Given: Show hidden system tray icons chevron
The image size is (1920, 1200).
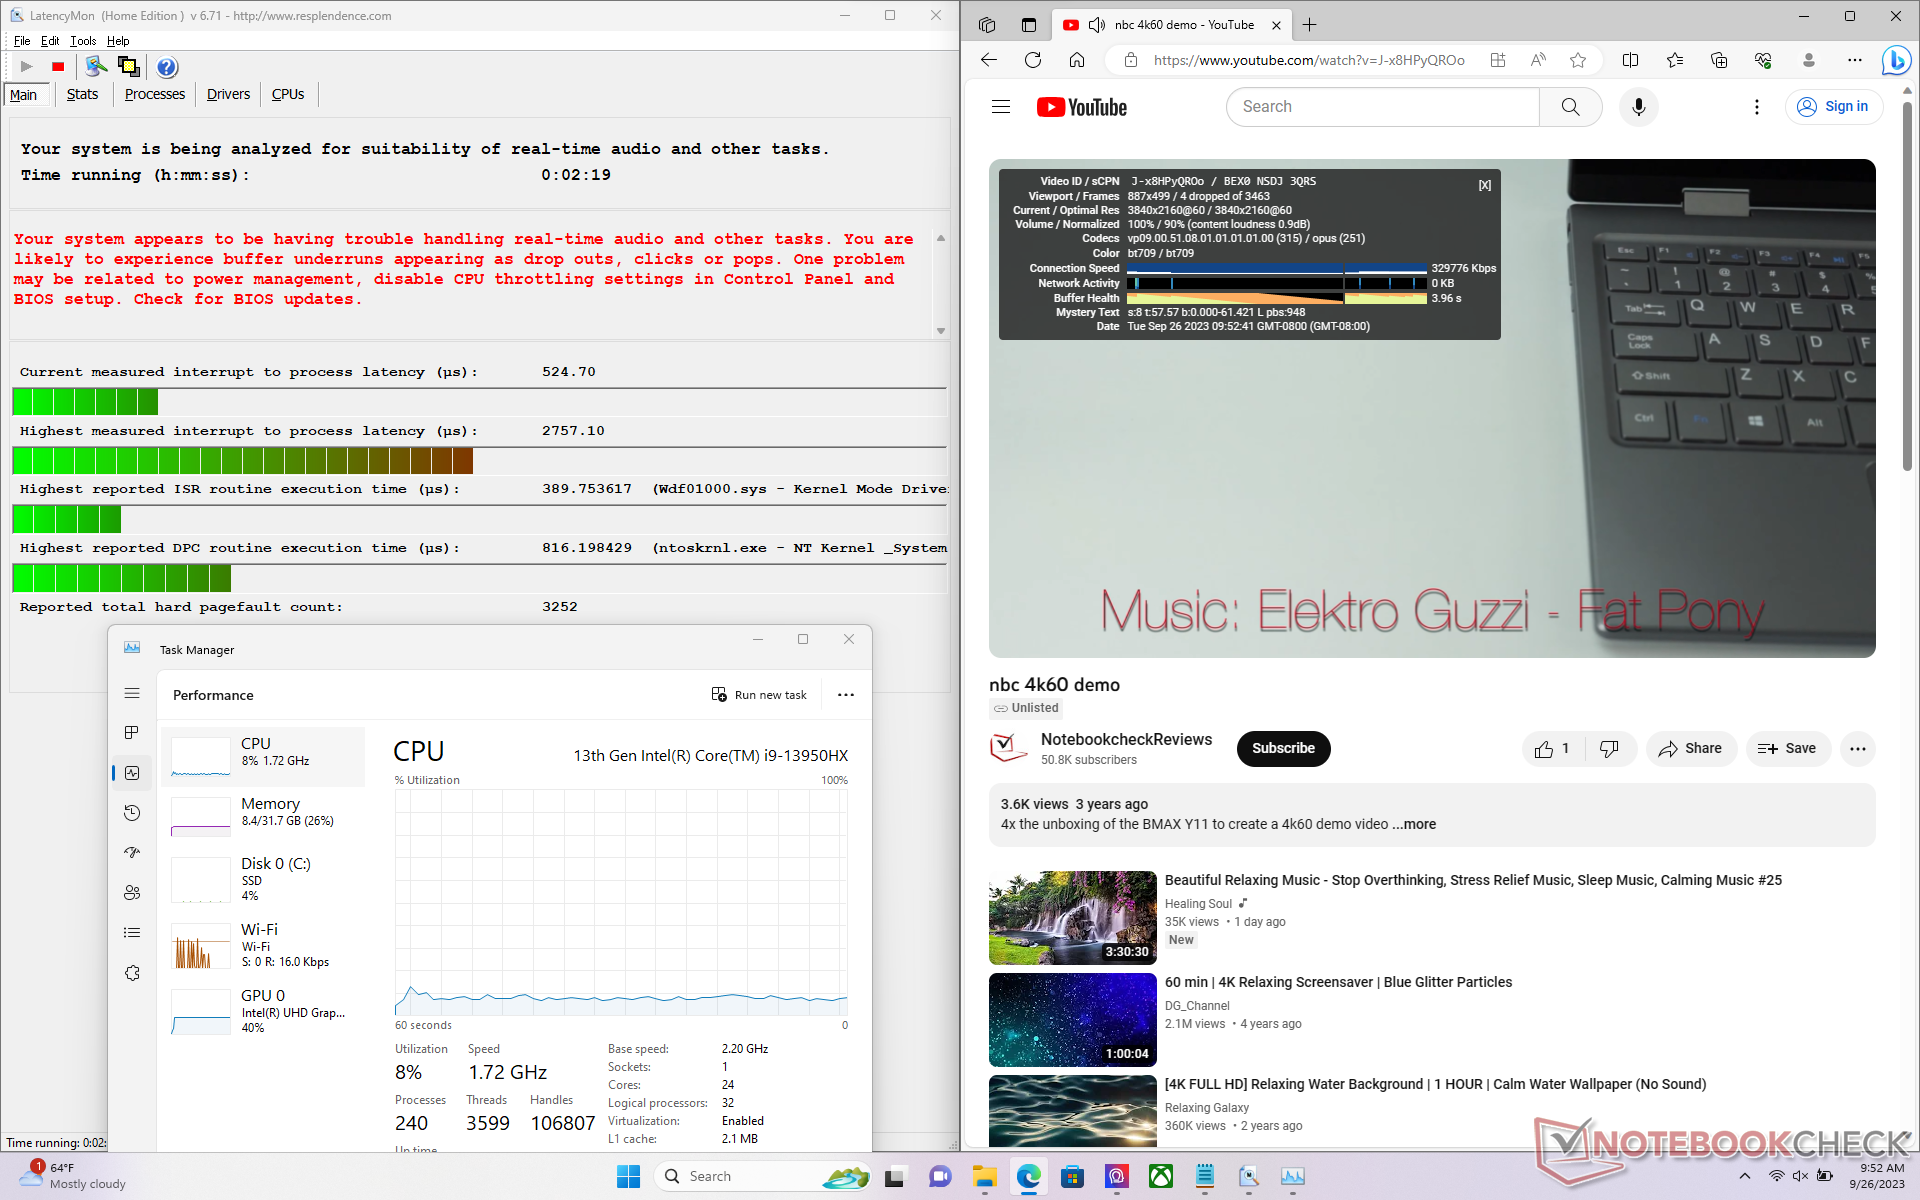Looking at the screenshot, I should click(1745, 1177).
